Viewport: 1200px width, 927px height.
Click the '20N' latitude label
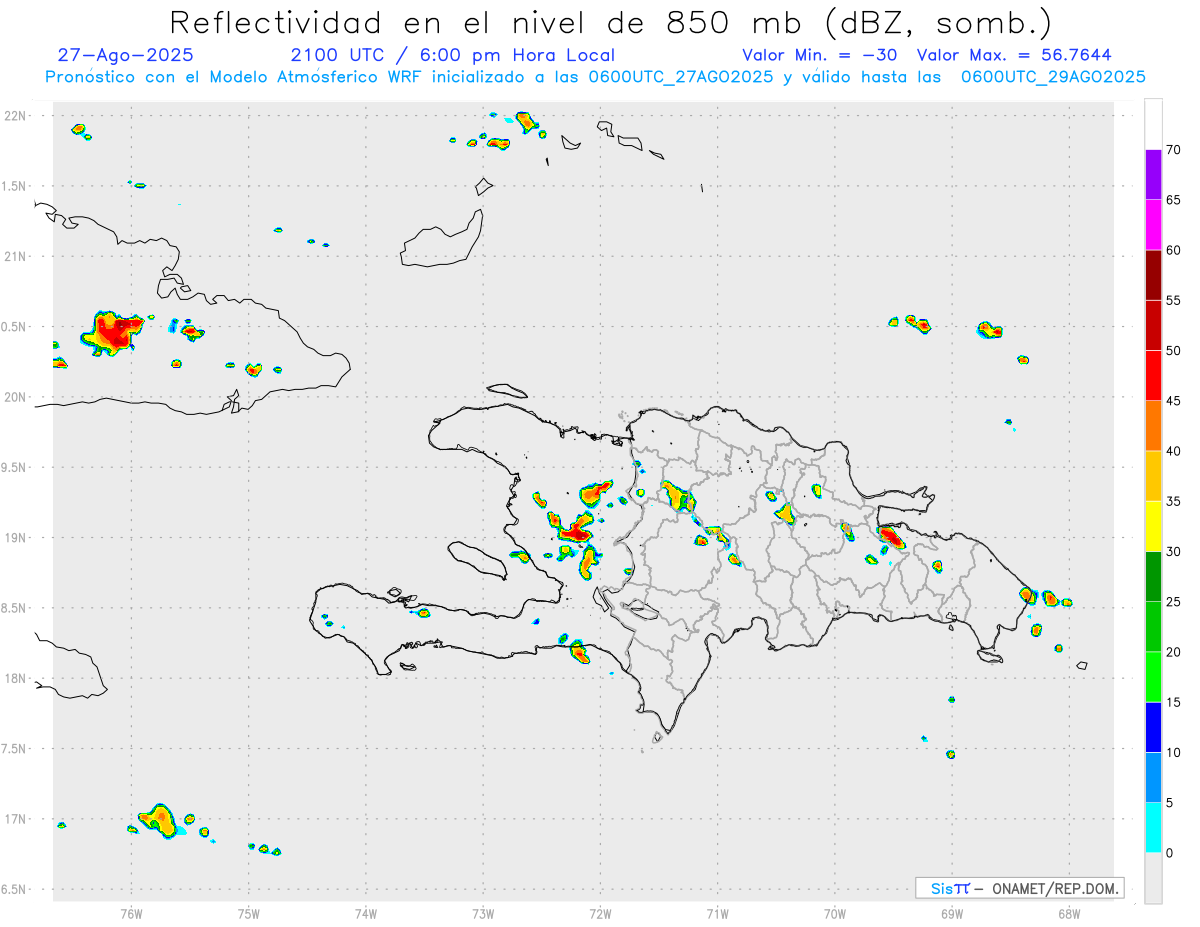coord(16,397)
